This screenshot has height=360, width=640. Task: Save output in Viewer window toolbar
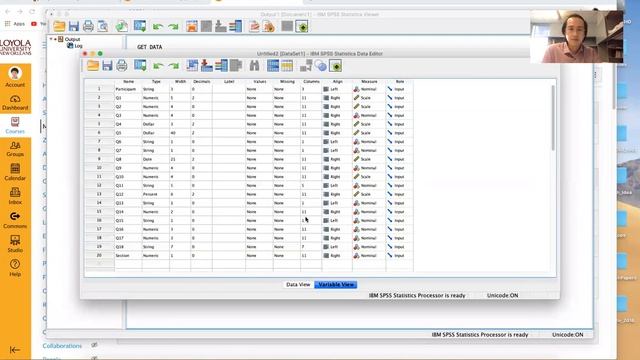tap(73, 27)
